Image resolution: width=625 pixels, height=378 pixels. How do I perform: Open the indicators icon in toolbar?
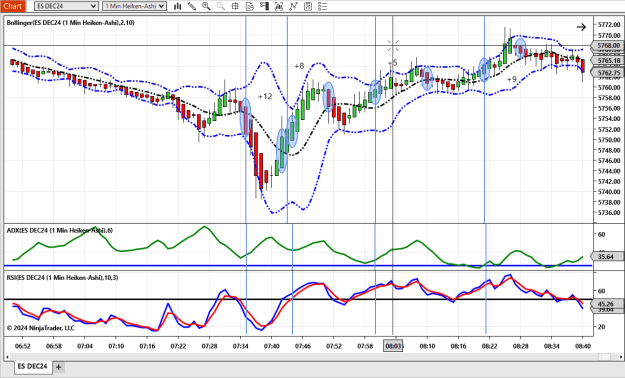(293, 6)
